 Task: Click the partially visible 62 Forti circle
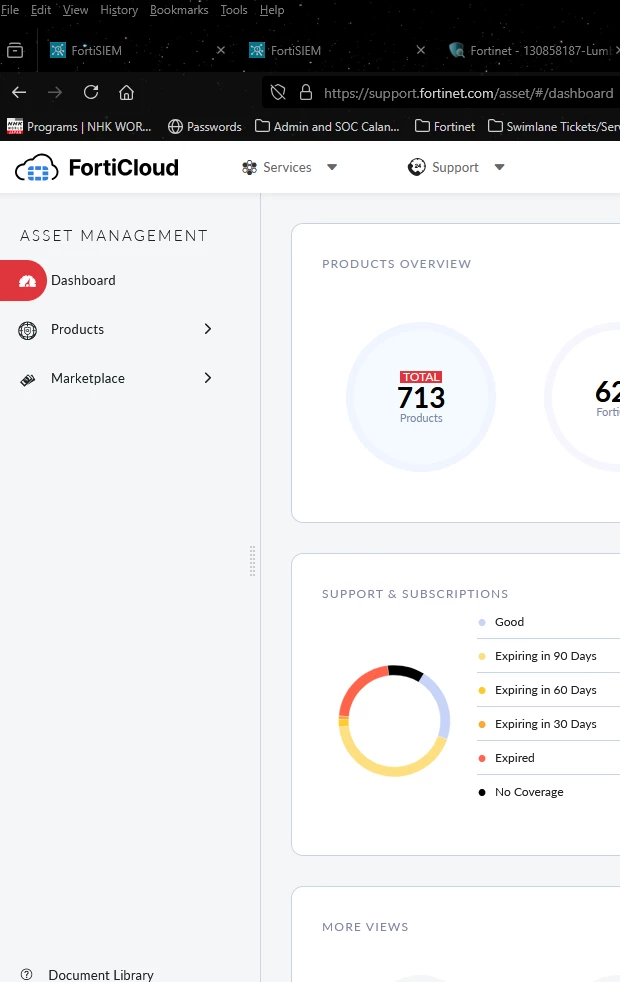point(582,397)
